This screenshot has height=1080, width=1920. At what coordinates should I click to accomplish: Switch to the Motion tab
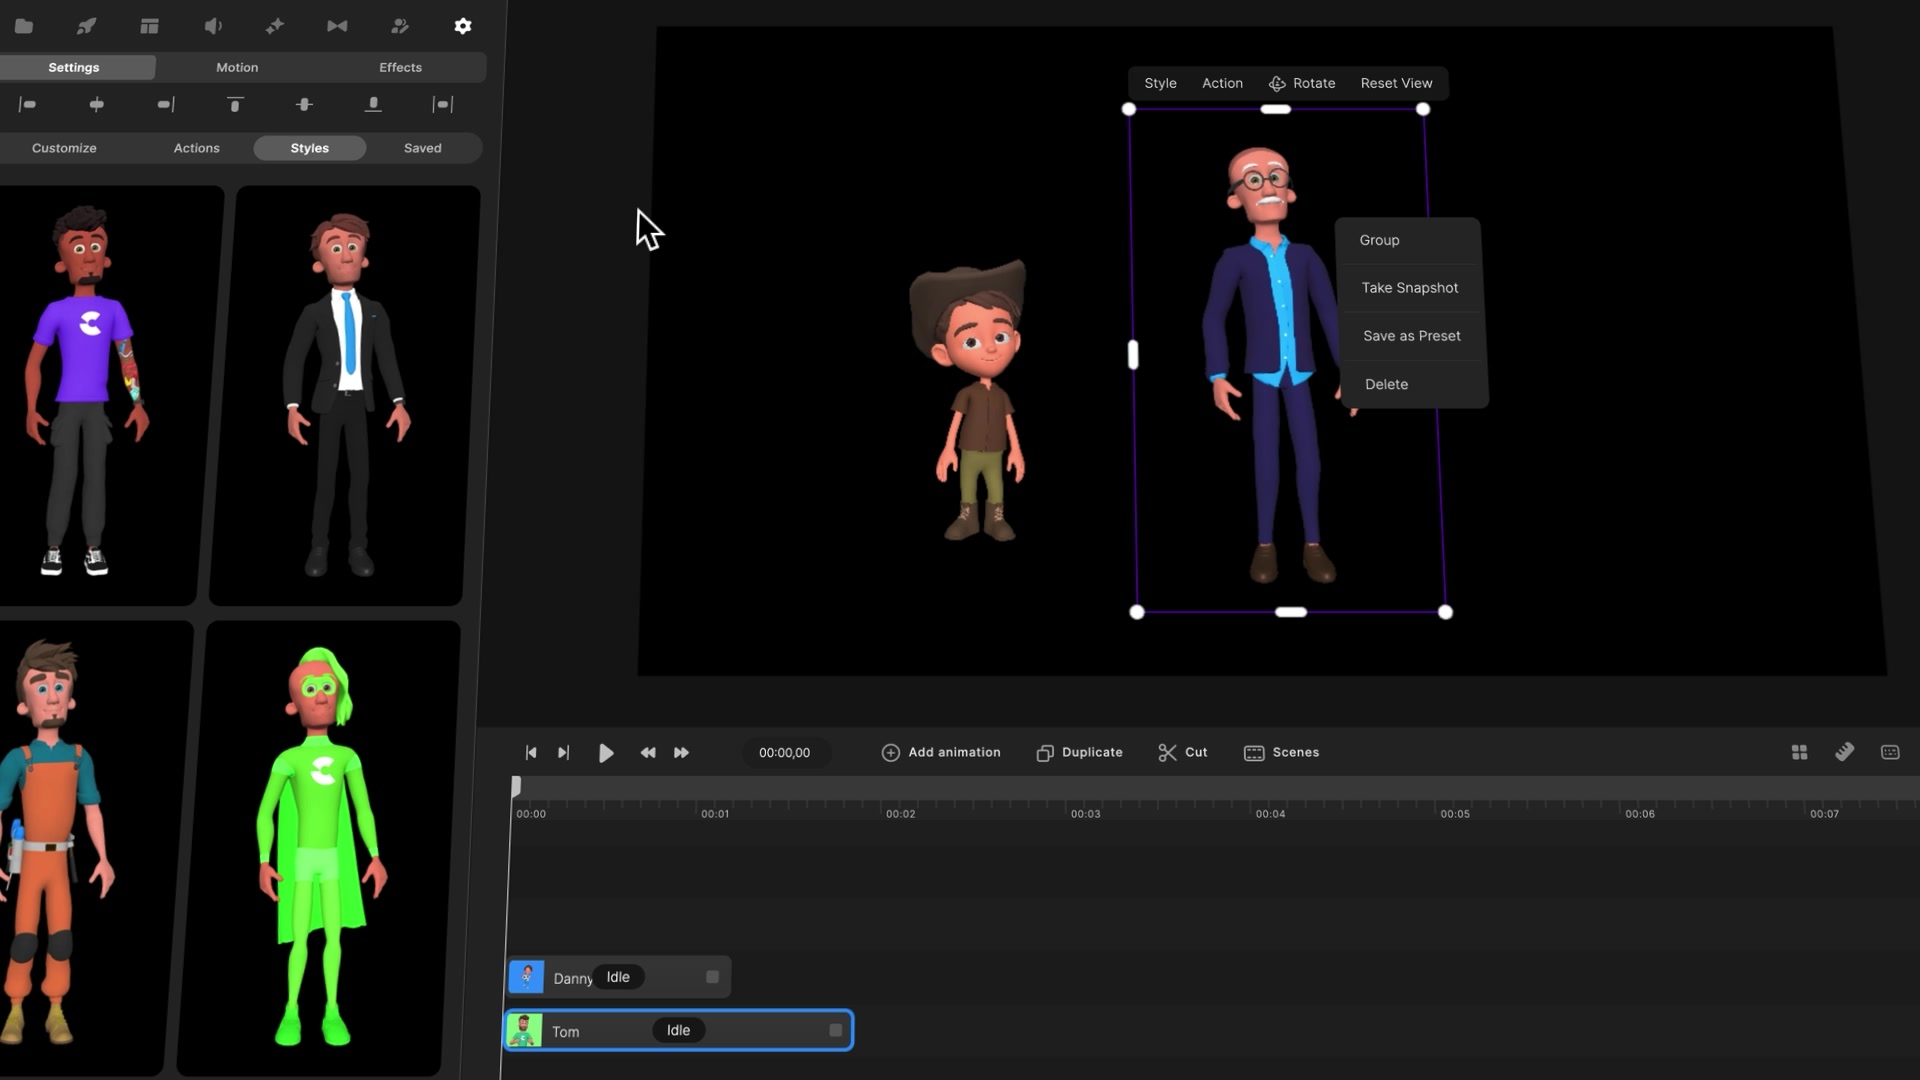pos(237,67)
